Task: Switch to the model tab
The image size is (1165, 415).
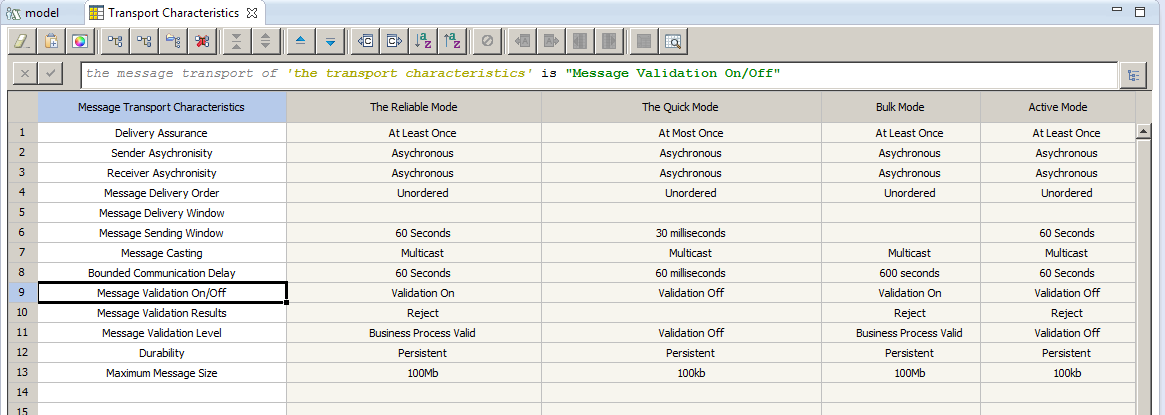Action: pos(33,13)
